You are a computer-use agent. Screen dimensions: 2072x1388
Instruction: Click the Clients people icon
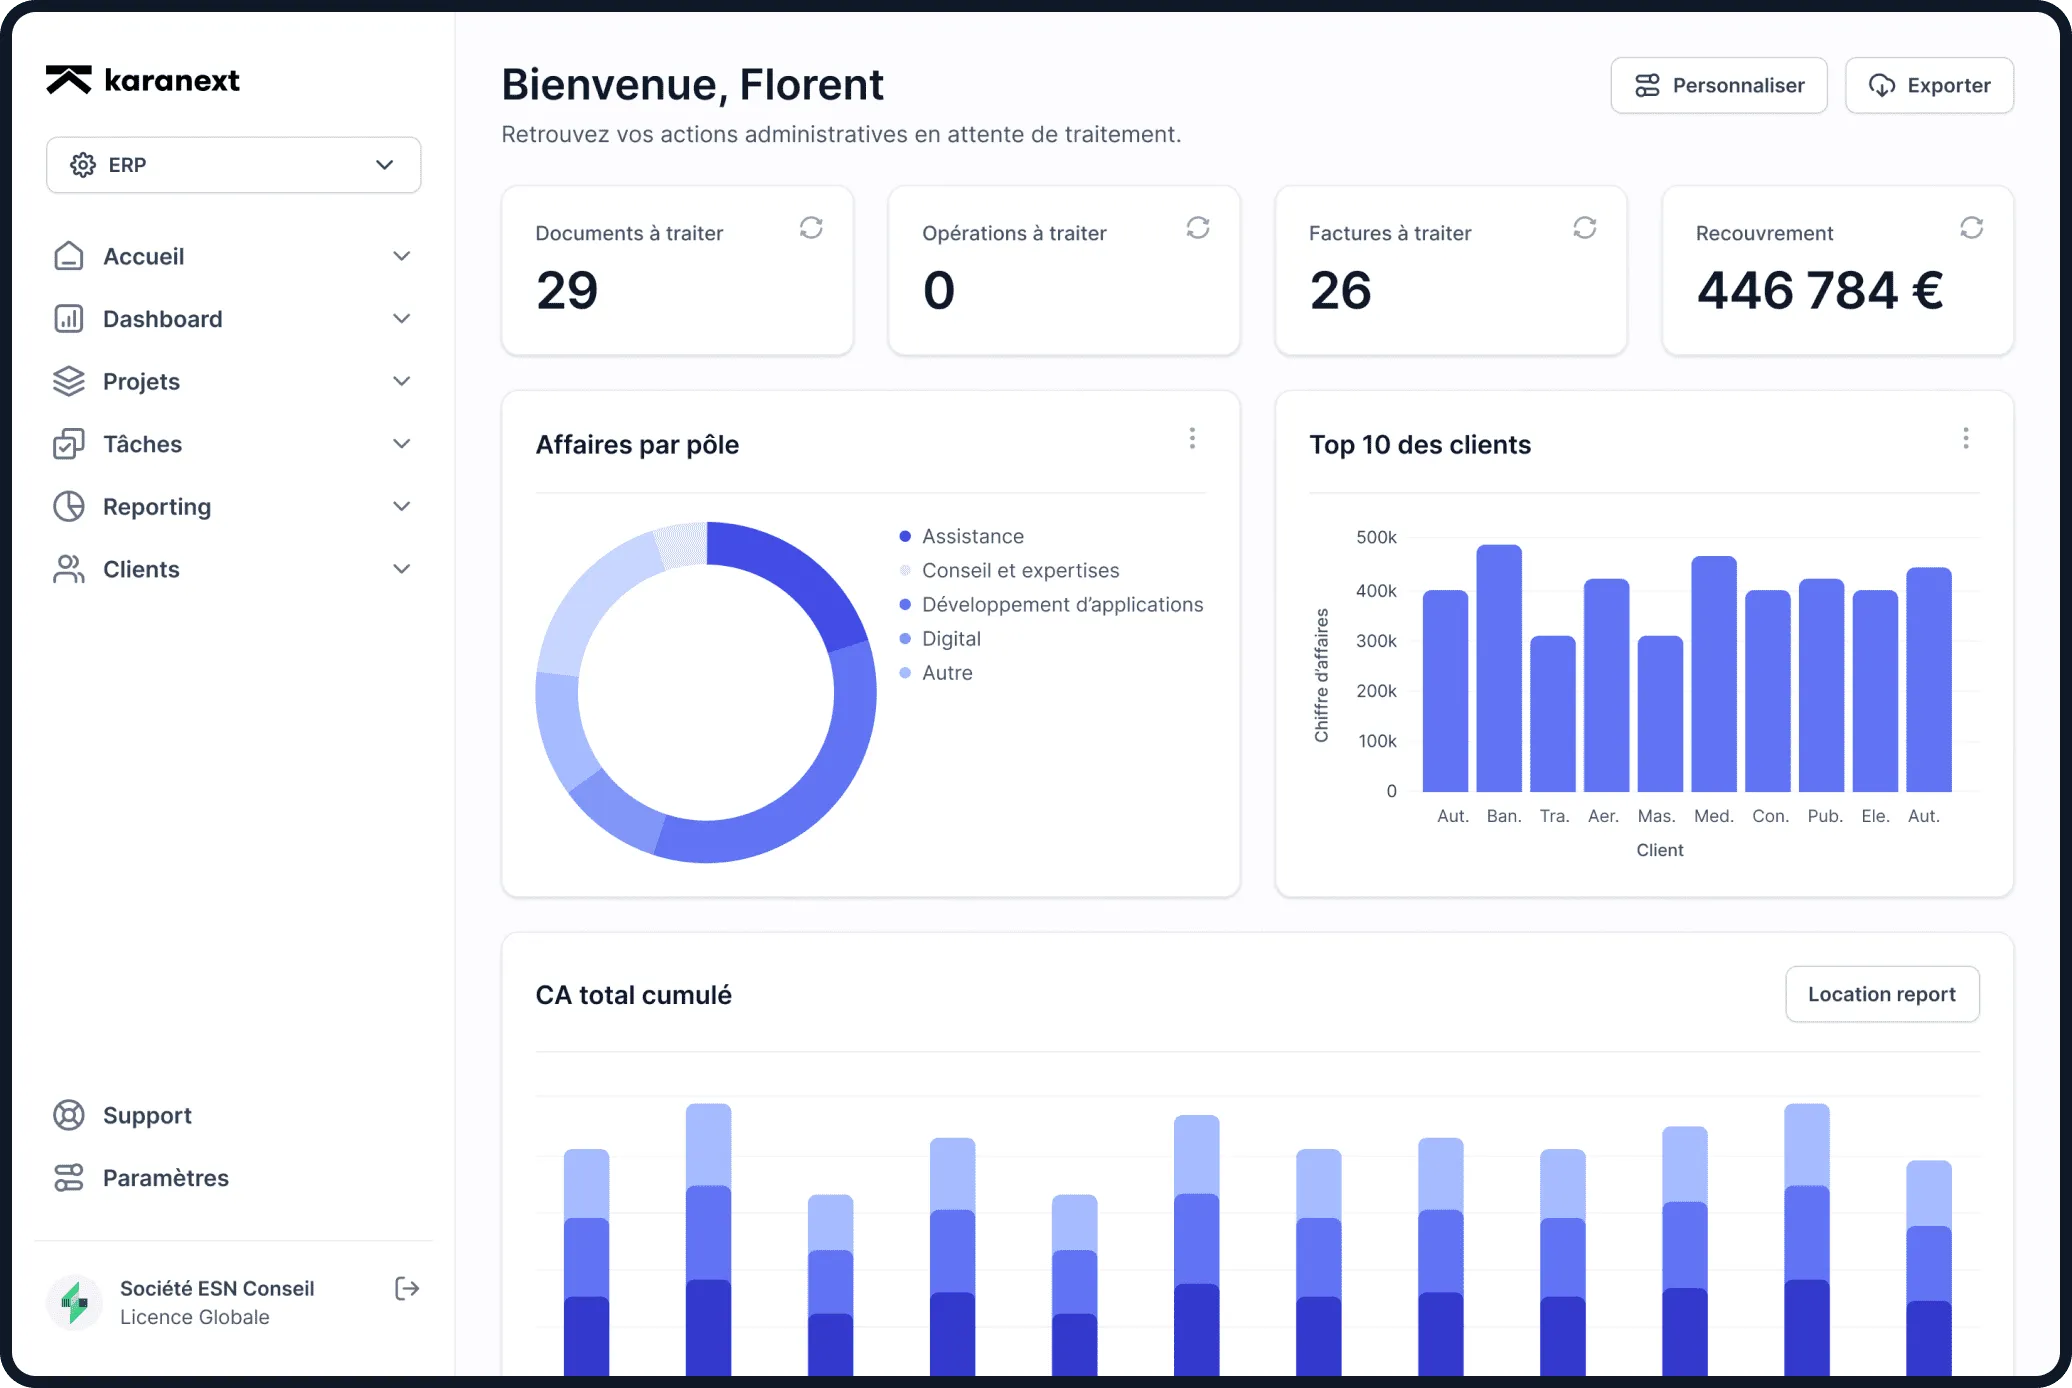pyautogui.click(x=68, y=568)
